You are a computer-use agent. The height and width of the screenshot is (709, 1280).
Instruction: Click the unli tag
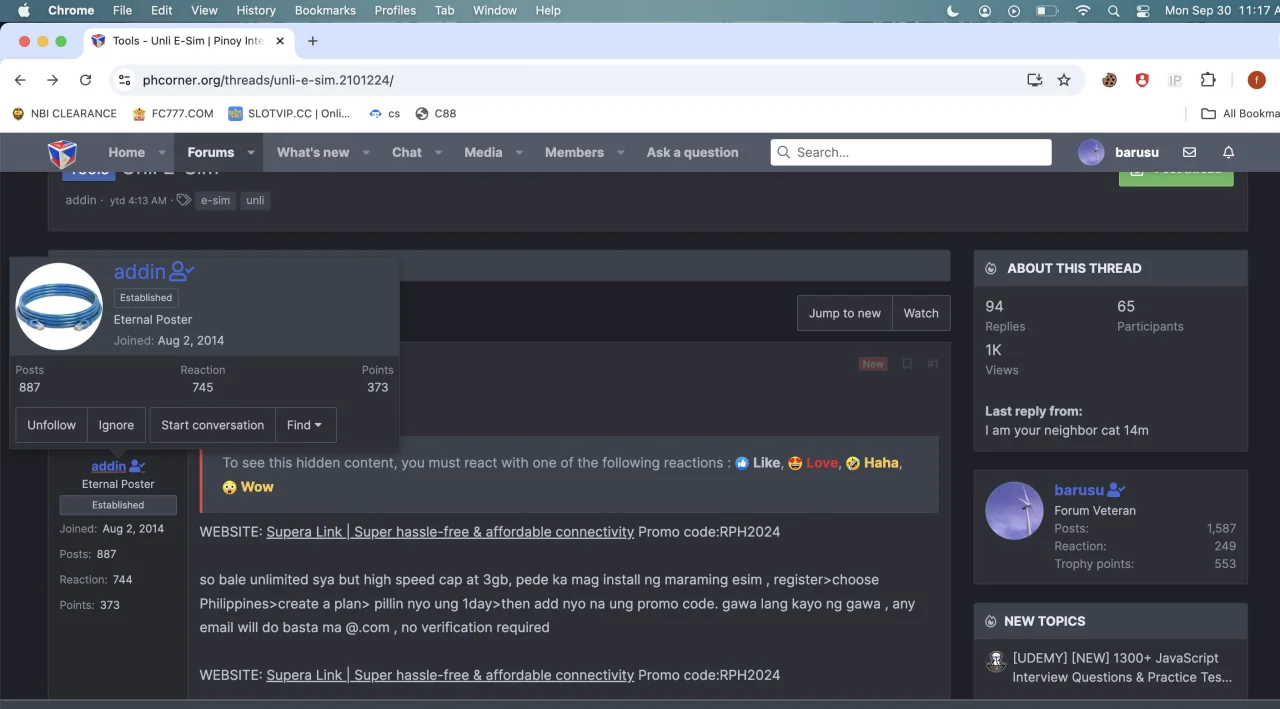[x=255, y=200]
